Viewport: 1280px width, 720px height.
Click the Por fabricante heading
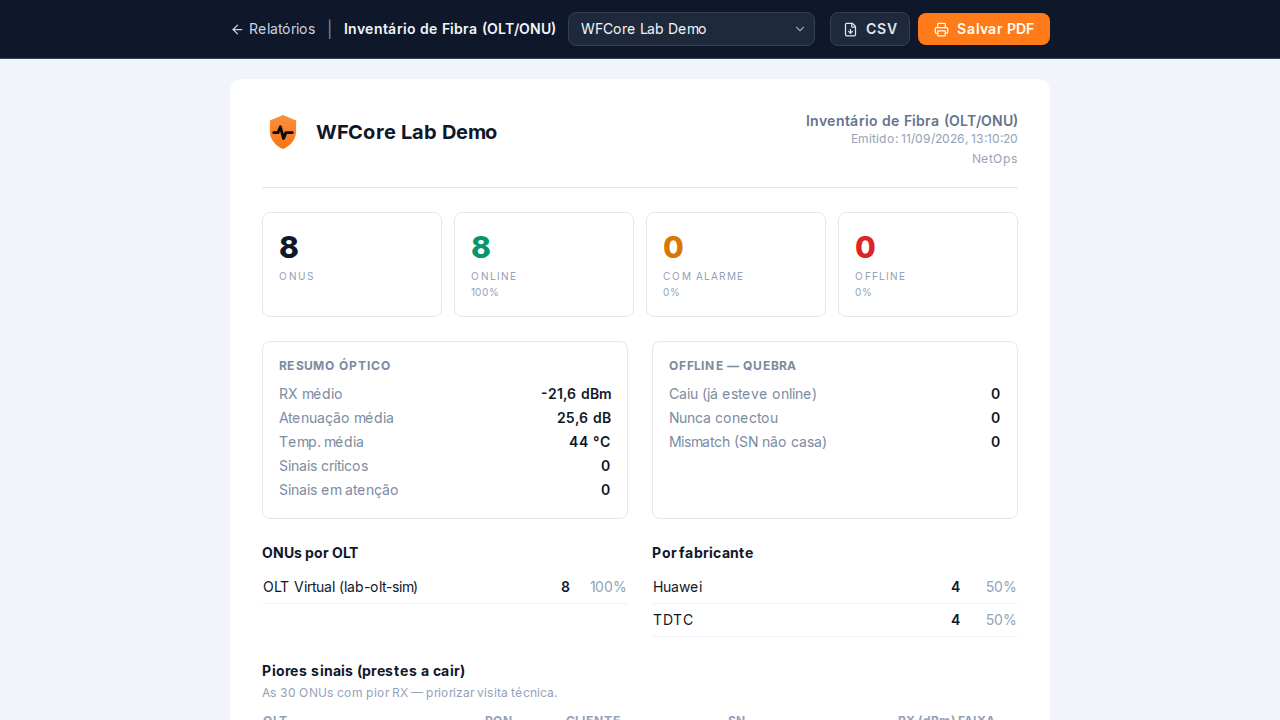click(x=703, y=553)
